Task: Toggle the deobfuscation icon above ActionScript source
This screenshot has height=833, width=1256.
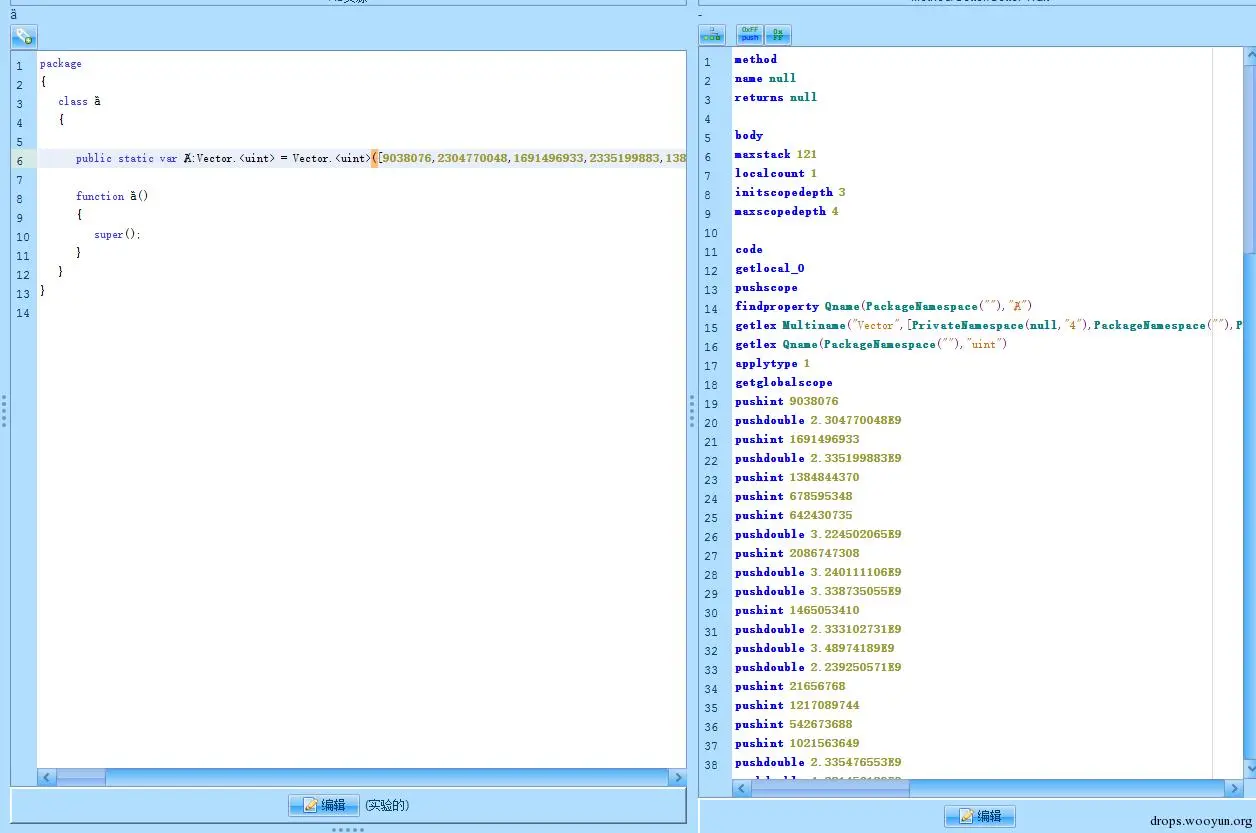Action: [24, 37]
